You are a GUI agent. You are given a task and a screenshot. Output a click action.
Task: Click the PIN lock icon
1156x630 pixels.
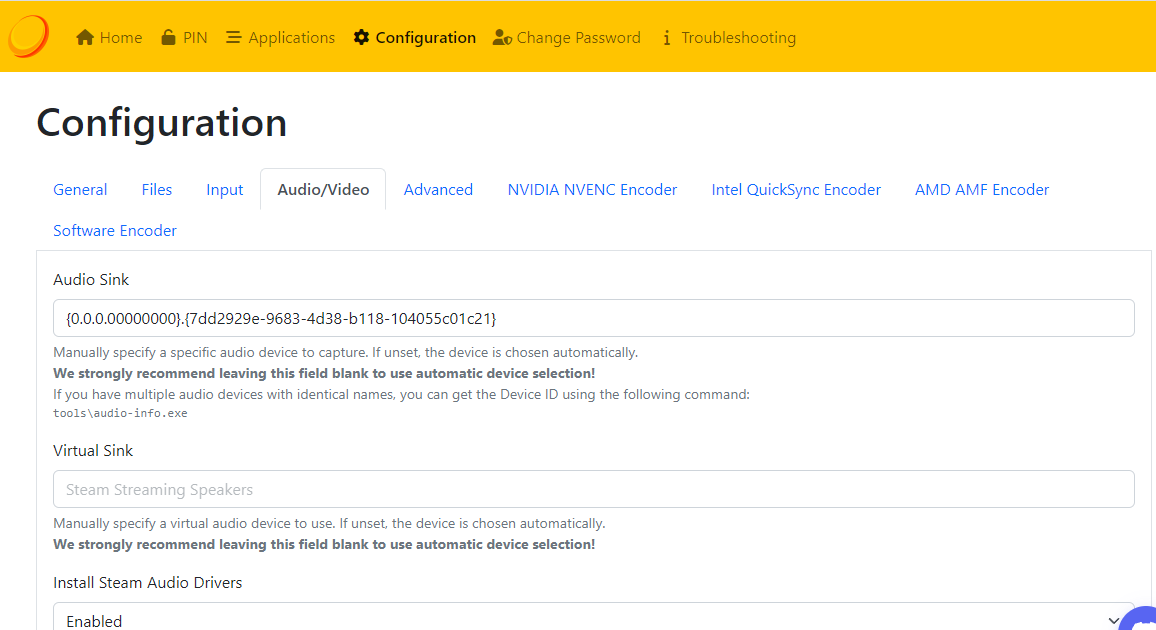[x=168, y=38]
